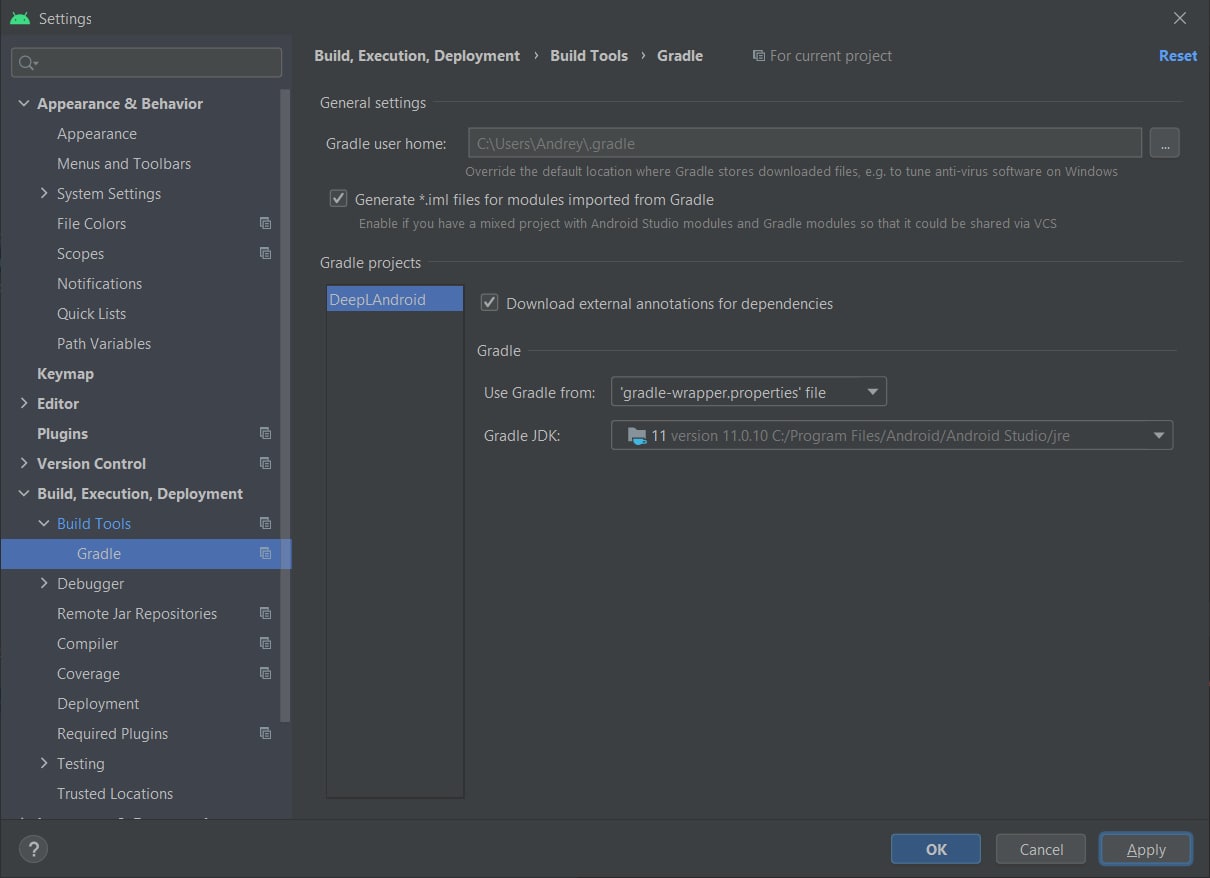Click the JDK folder icon in Gradle JDK field

tap(636, 435)
